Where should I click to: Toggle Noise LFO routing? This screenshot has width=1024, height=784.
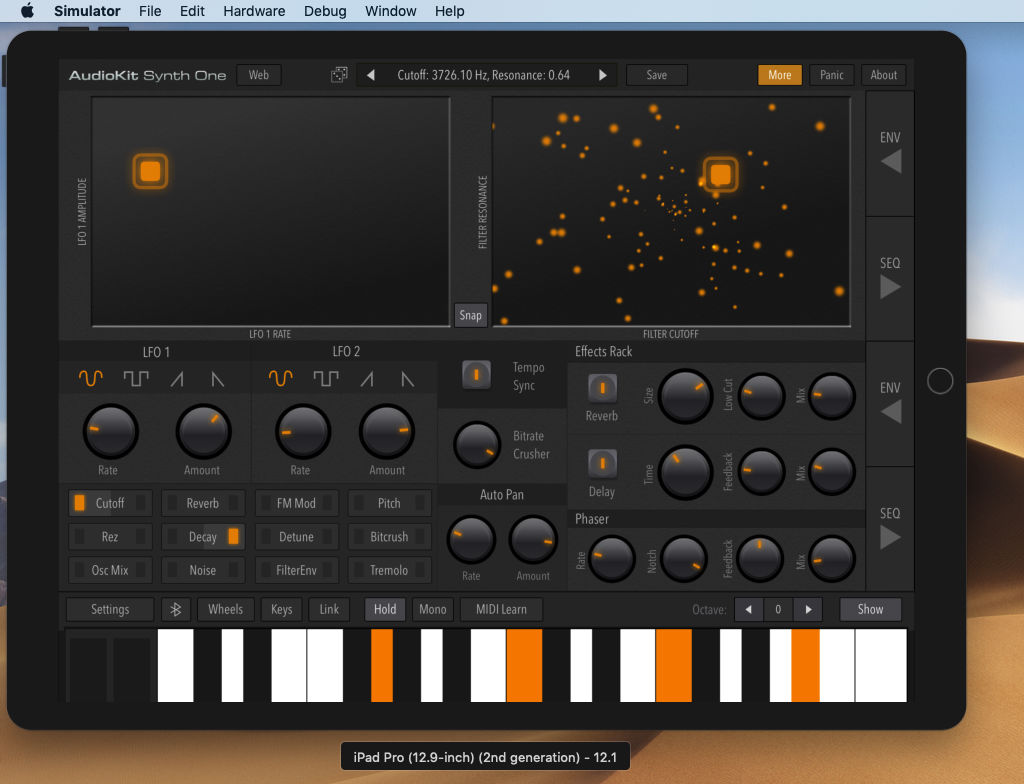pos(203,570)
